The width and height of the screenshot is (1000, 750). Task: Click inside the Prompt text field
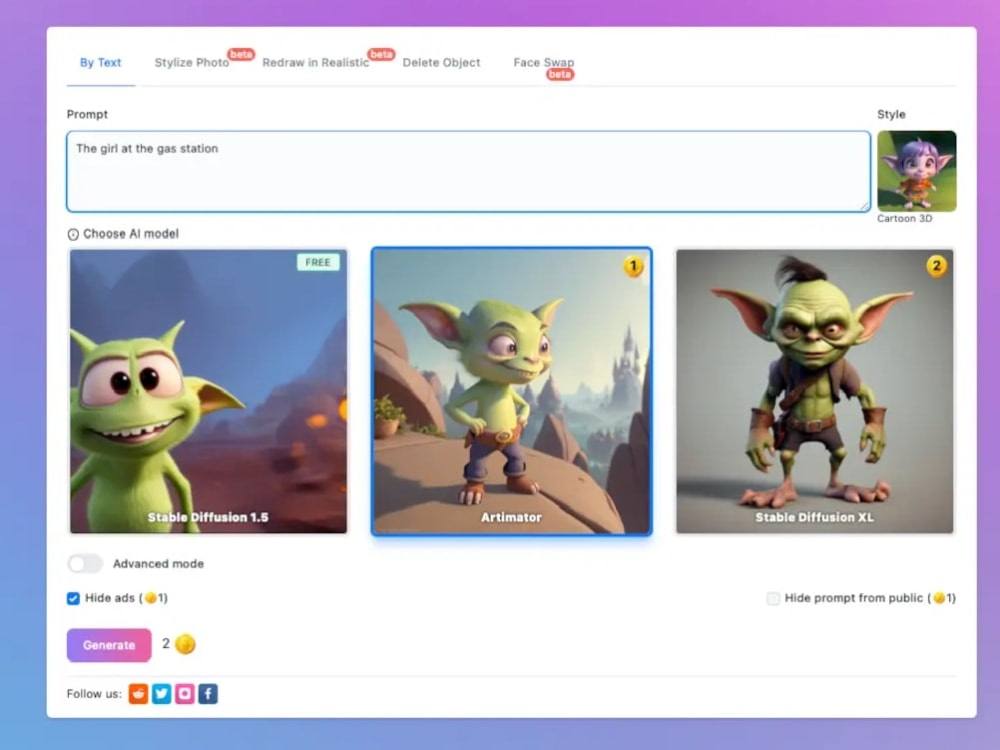[468, 170]
